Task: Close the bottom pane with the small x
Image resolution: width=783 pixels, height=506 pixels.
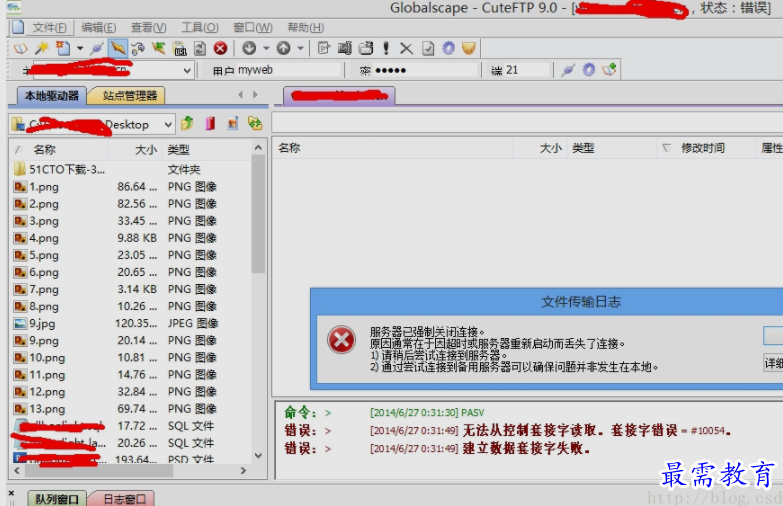Action: pyautogui.click(x=11, y=493)
